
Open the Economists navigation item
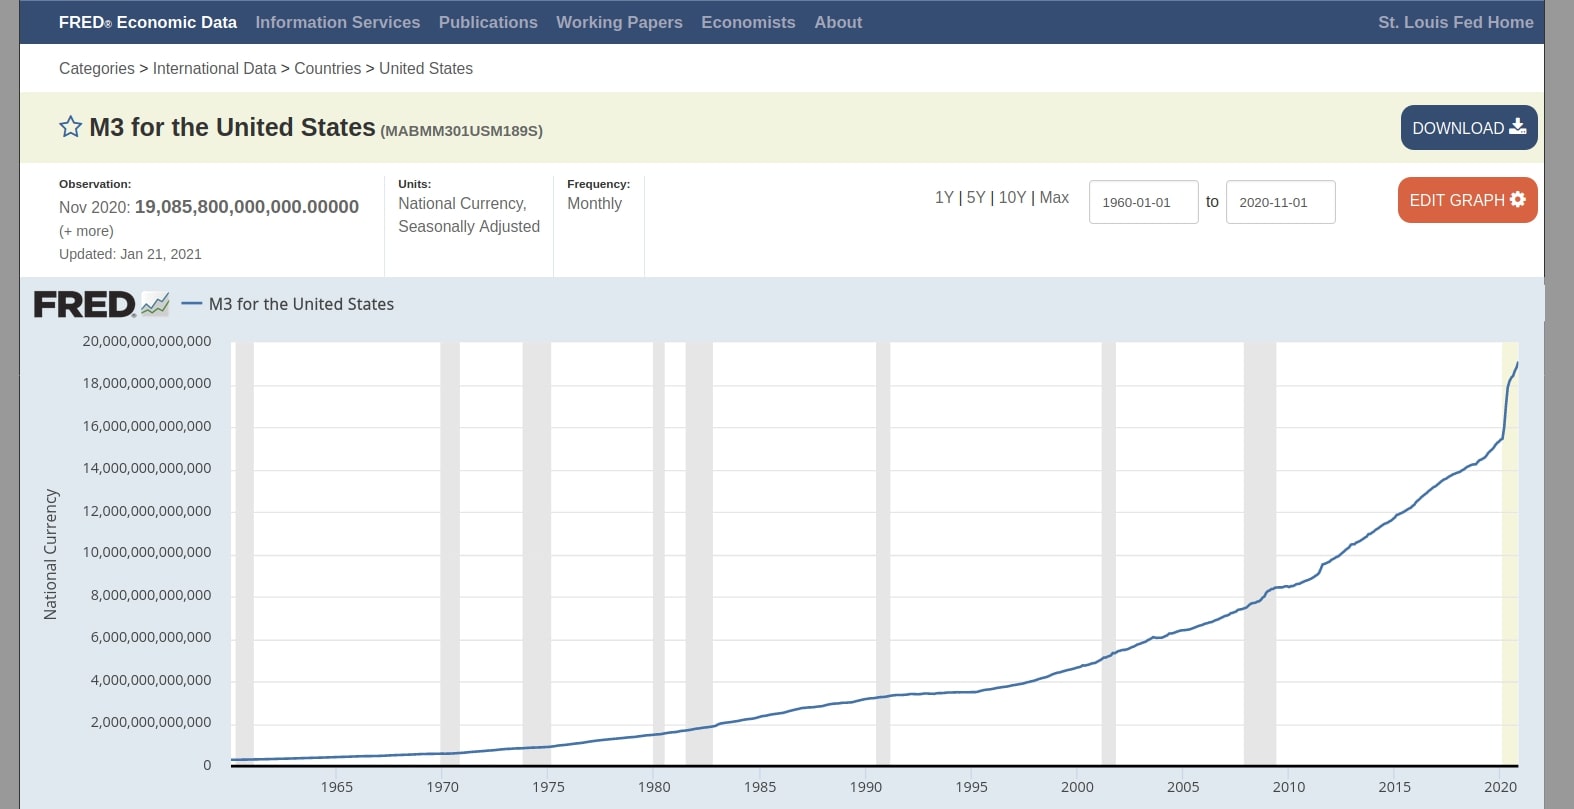[x=748, y=22]
